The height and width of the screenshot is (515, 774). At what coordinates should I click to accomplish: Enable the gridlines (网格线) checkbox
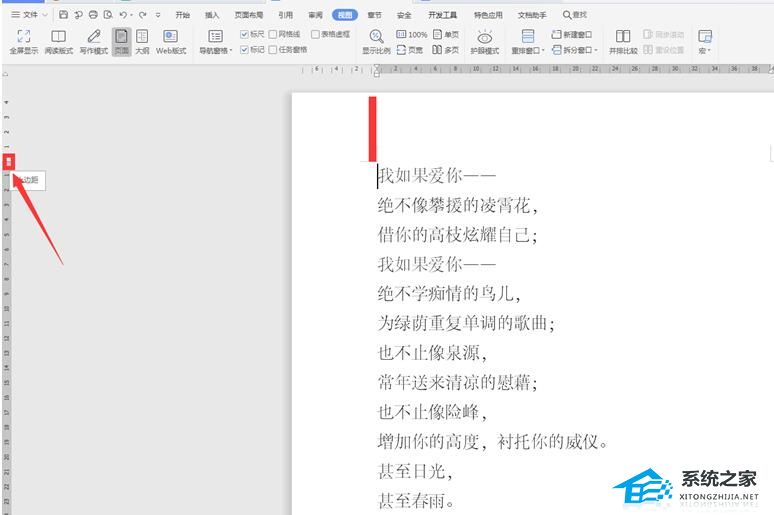pyautogui.click(x=274, y=34)
